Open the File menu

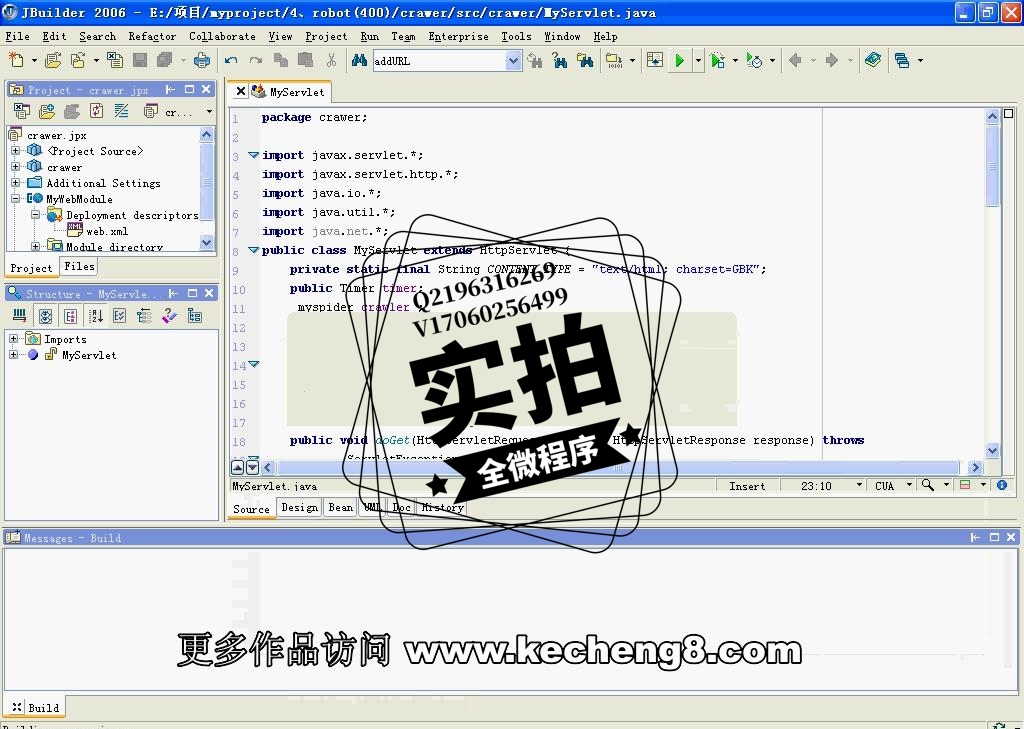pos(18,37)
